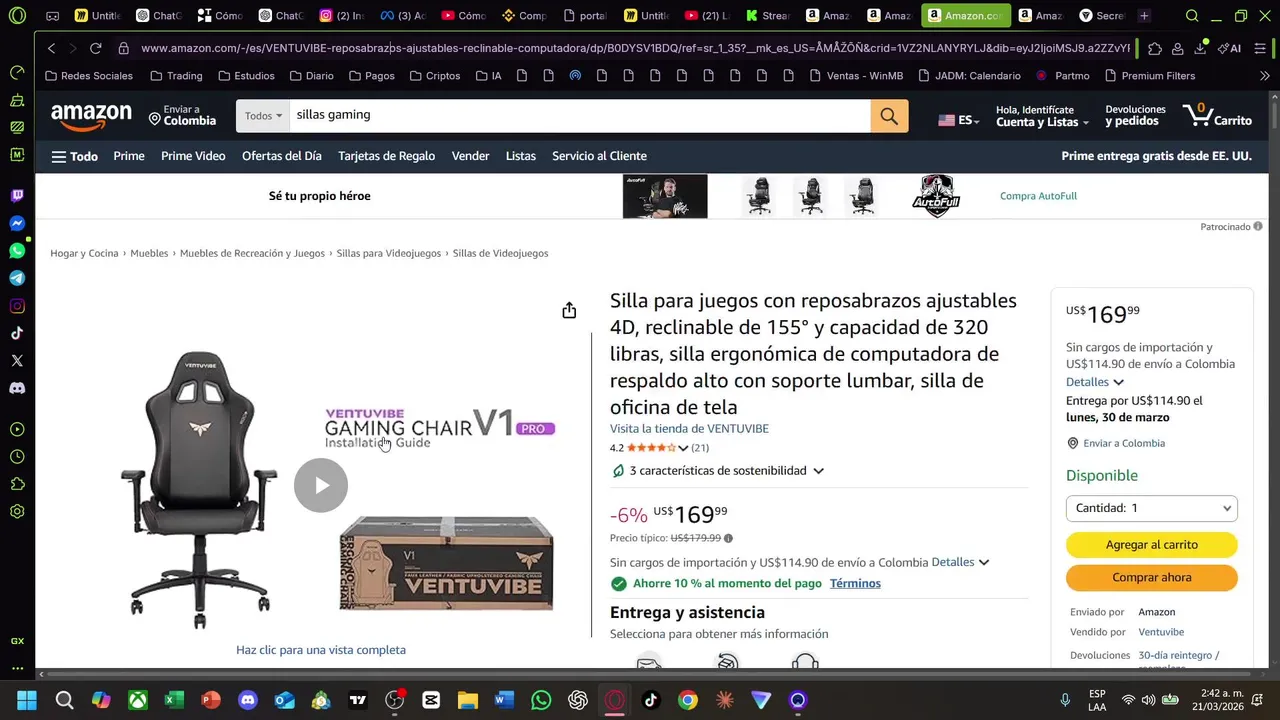Open the sidebar settings gear

[17, 511]
